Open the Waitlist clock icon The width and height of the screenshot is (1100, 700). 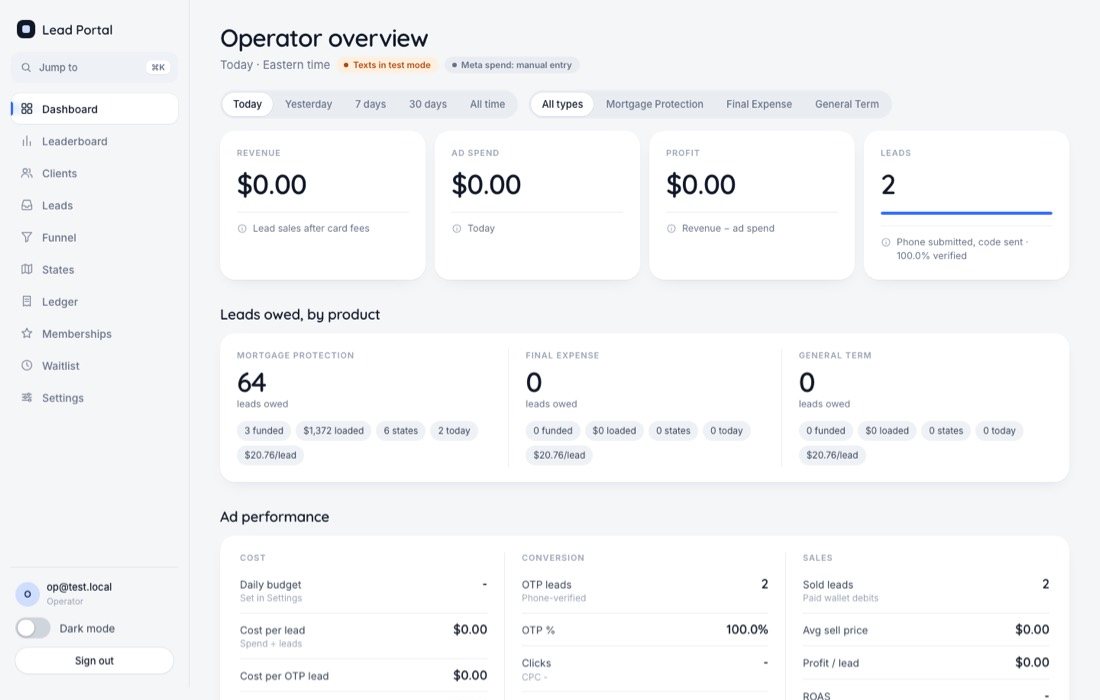[27, 365]
